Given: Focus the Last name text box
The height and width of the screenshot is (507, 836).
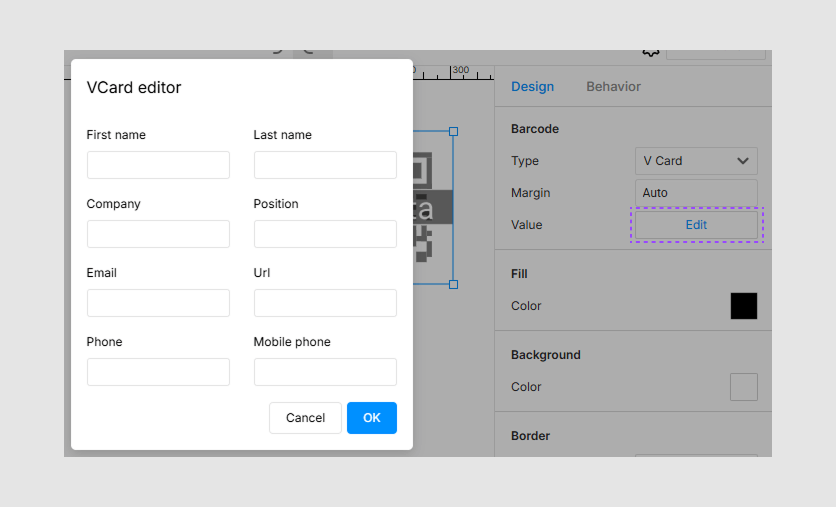Looking at the screenshot, I should [x=325, y=165].
